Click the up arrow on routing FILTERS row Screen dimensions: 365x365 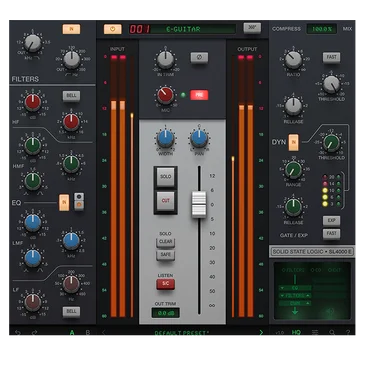click(308, 296)
